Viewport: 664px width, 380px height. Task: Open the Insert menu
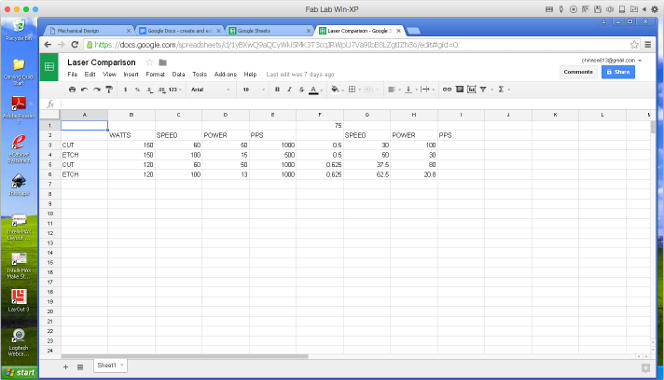pyautogui.click(x=131, y=74)
